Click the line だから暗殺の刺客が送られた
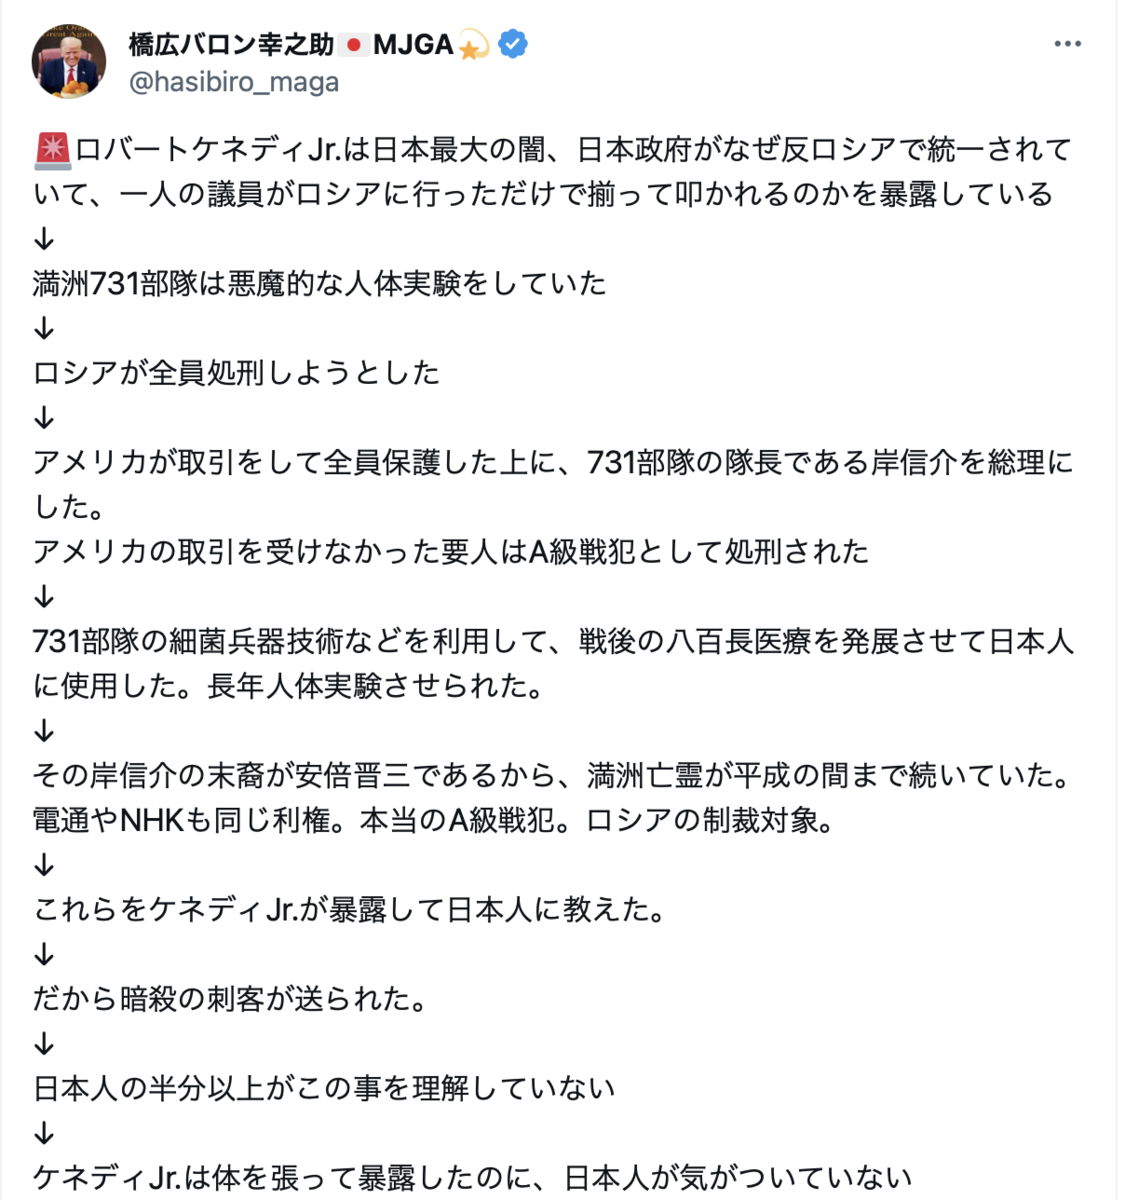Viewport: 1125px width, 1200px height. pyautogui.click(x=231, y=998)
